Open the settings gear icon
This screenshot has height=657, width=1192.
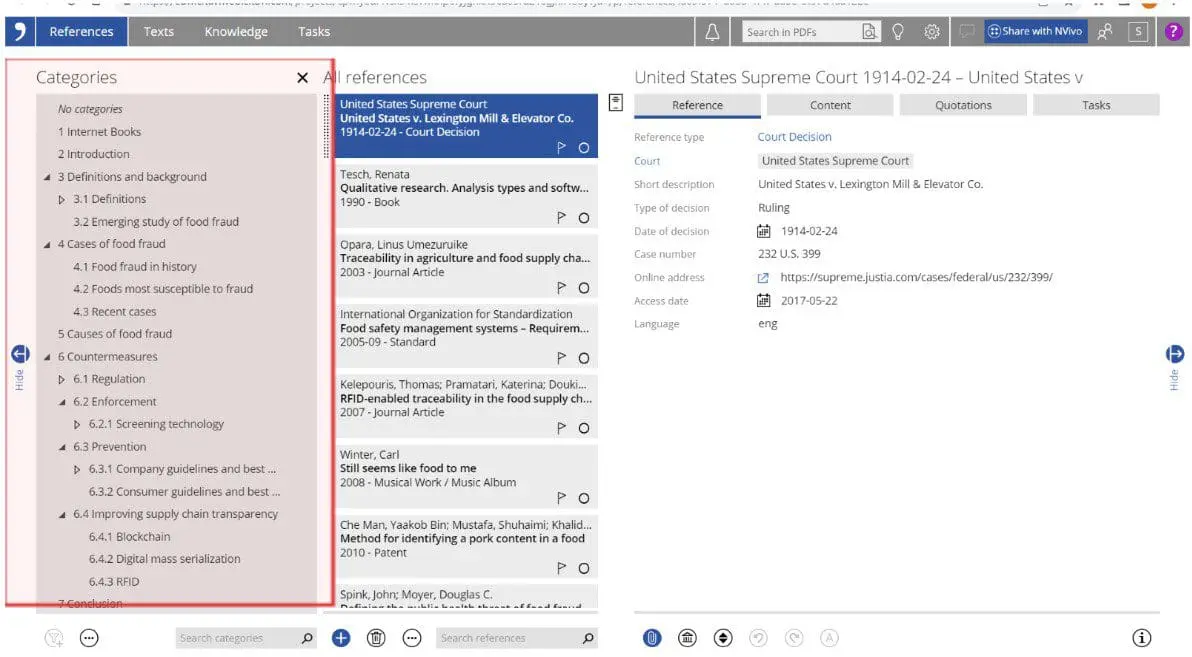pyautogui.click(x=932, y=31)
